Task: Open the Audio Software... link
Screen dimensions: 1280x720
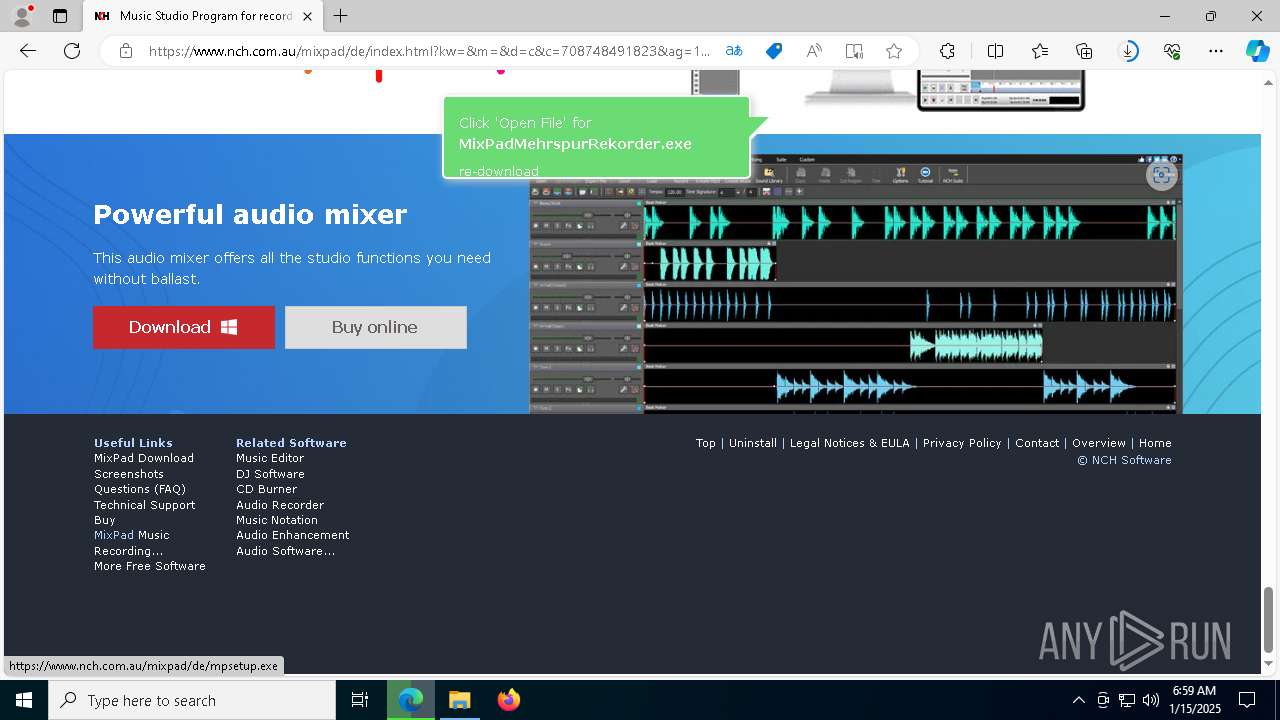Action: (286, 551)
